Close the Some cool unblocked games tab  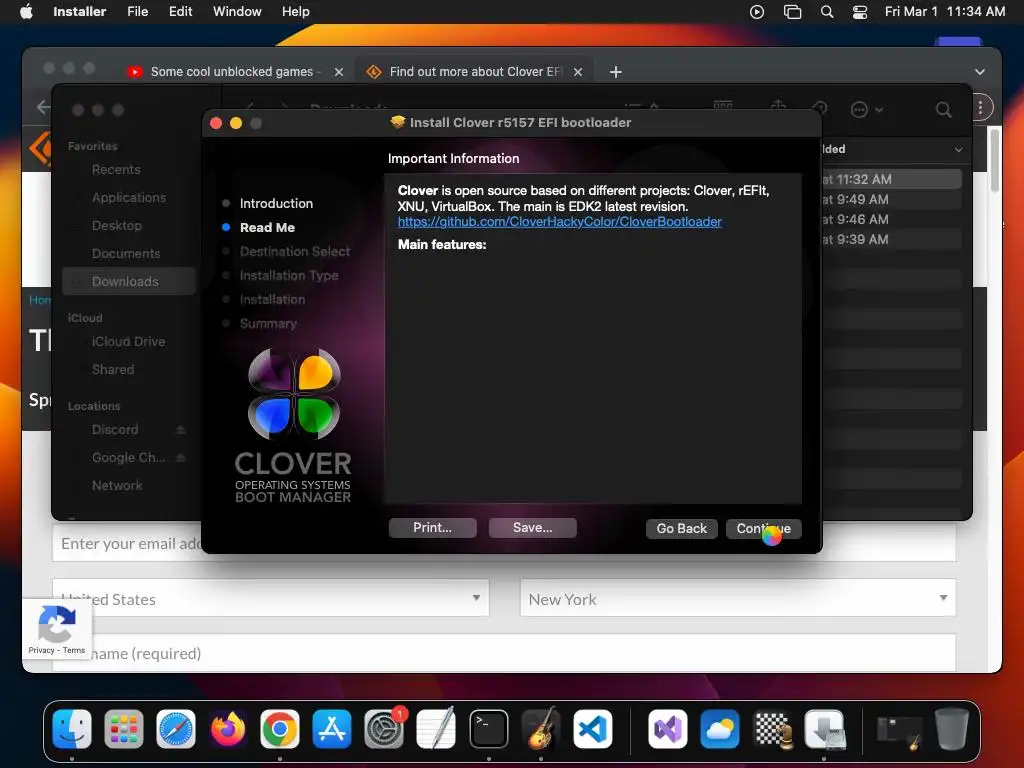pyautogui.click(x=338, y=72)
